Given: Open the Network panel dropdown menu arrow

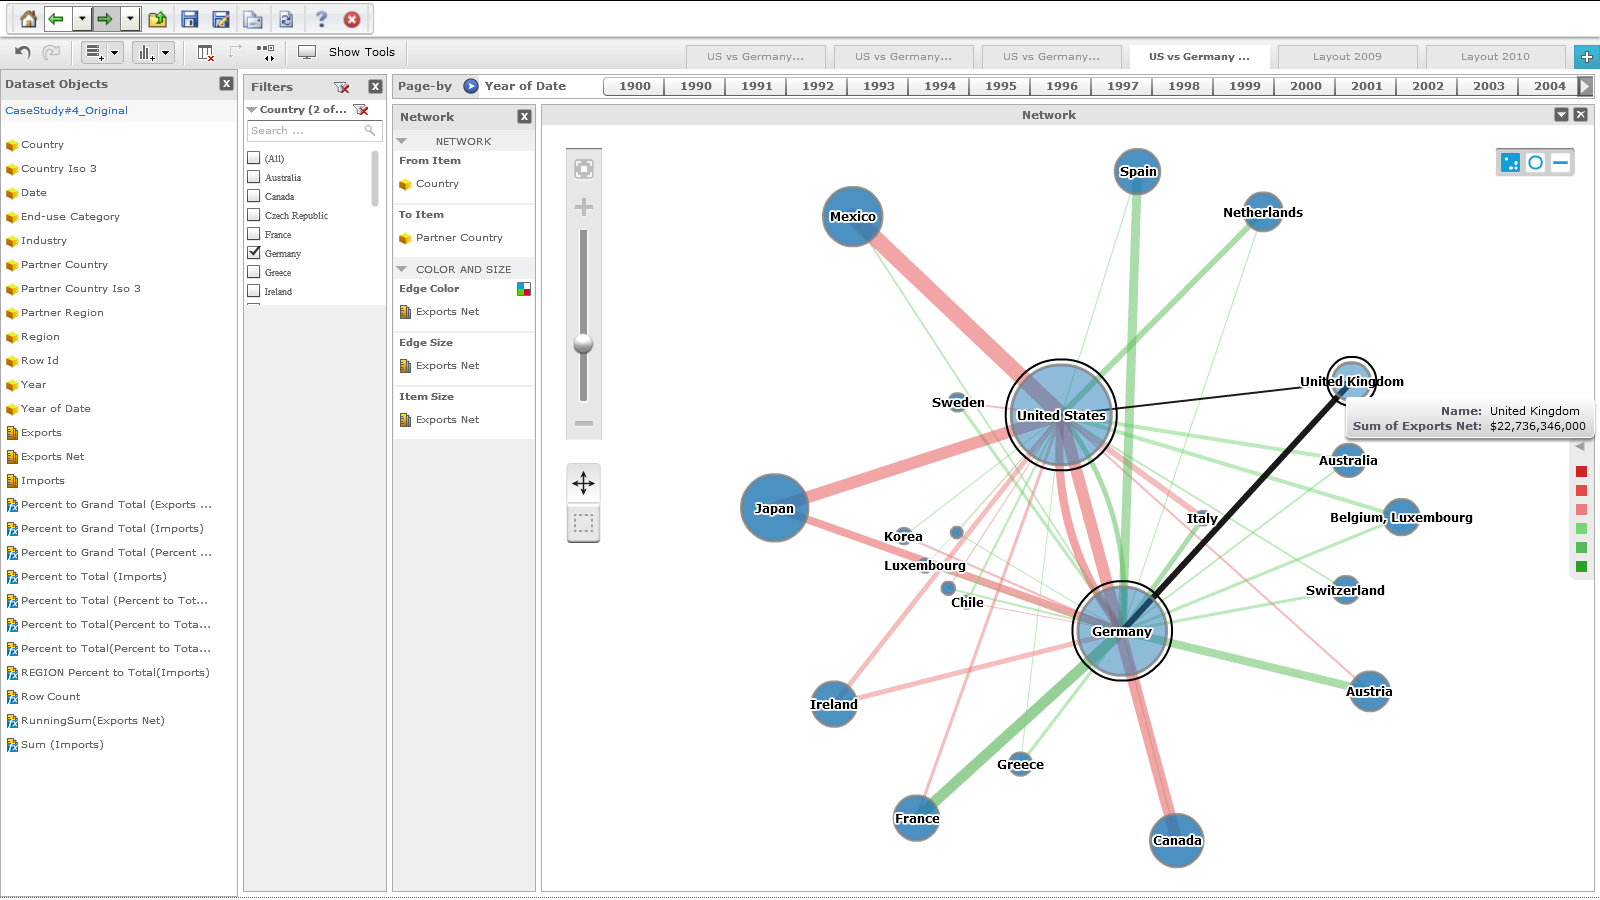Looking at the screenshot, I should 1561,115.
